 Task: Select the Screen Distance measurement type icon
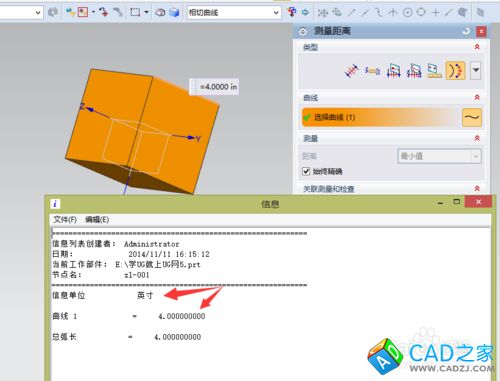(434, 71)
